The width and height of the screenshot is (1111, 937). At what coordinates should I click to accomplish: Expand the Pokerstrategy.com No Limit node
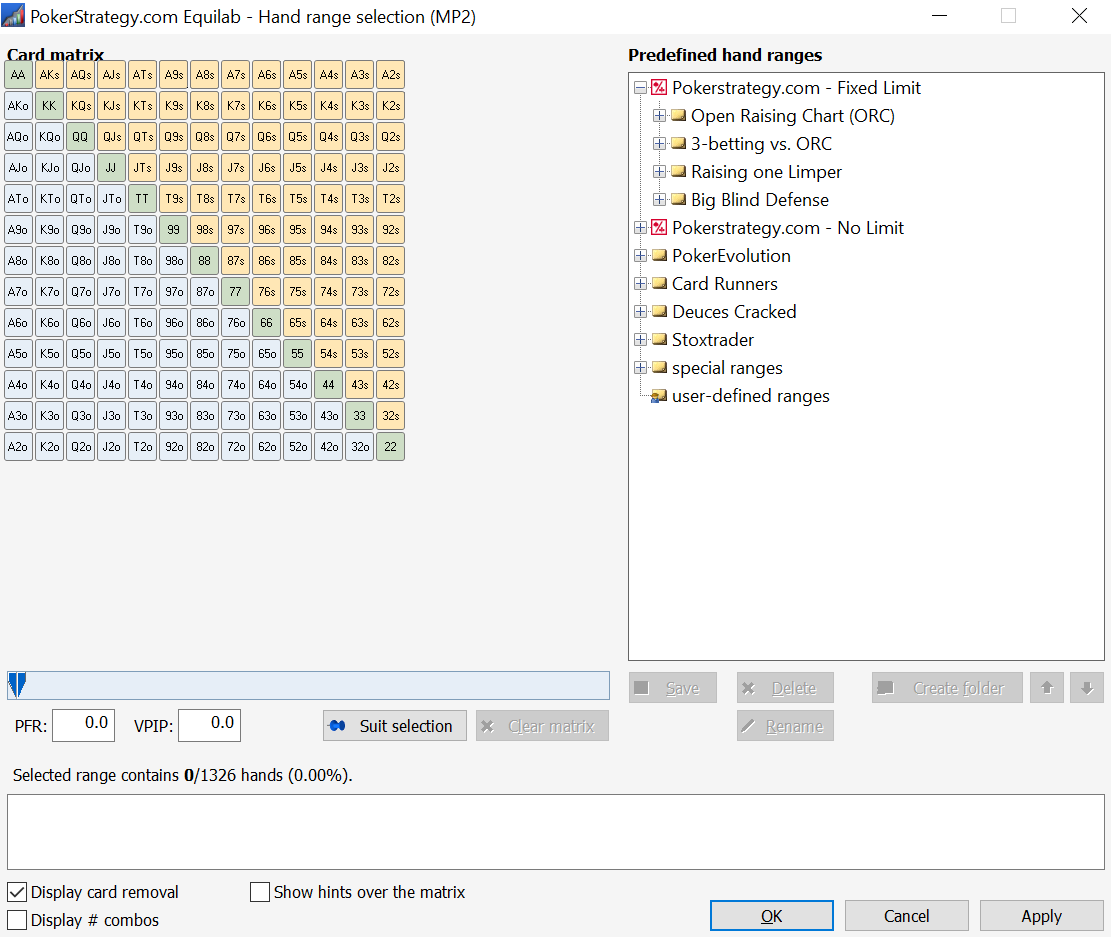coord(641,228)
